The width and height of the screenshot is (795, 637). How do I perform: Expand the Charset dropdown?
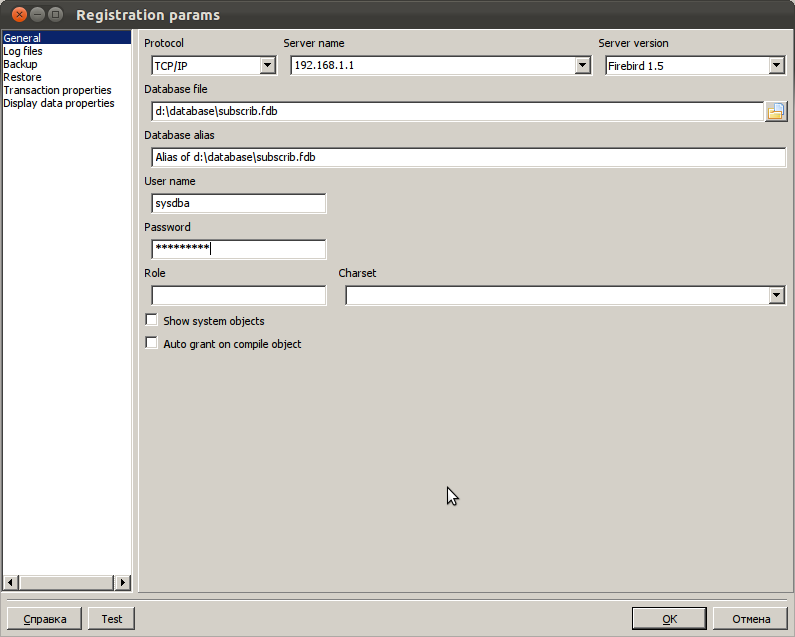pyautogui.click(x=776, y=295)
